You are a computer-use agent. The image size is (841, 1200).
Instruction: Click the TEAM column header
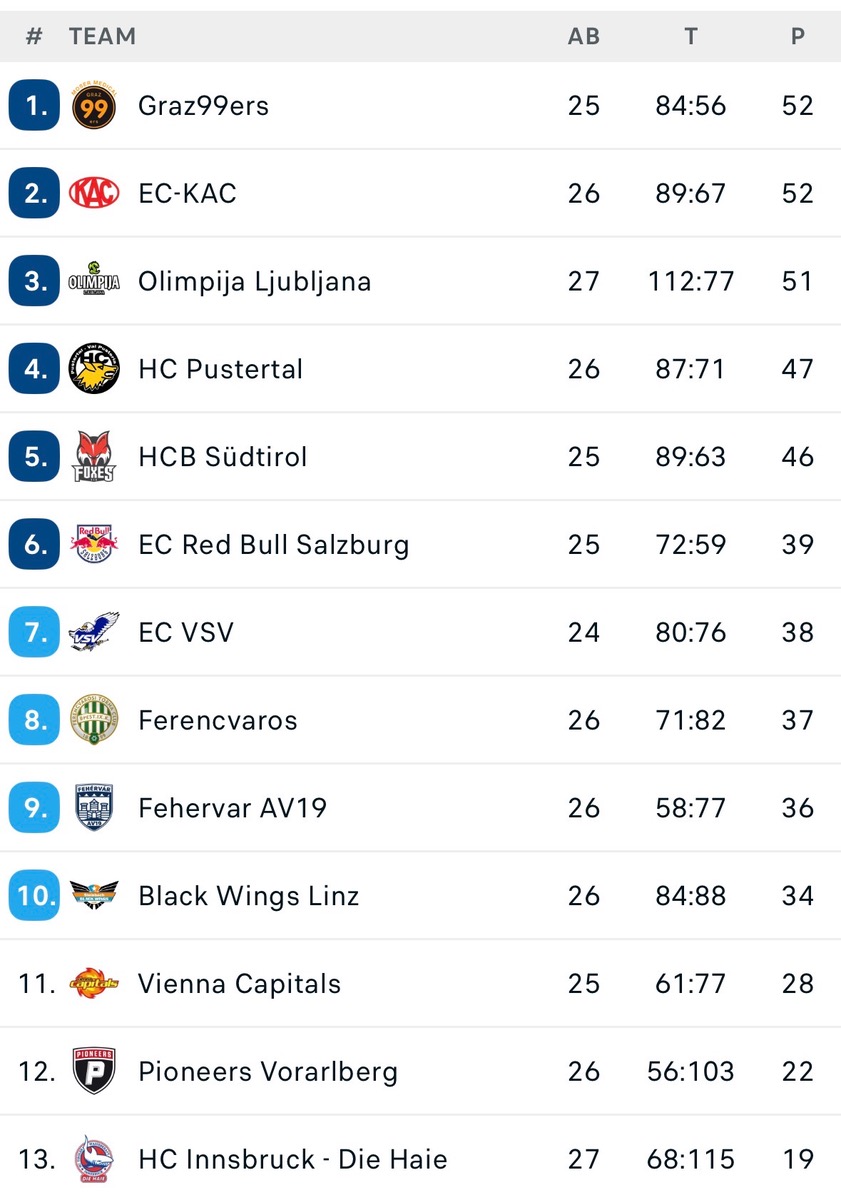click(x=102, y=37)
